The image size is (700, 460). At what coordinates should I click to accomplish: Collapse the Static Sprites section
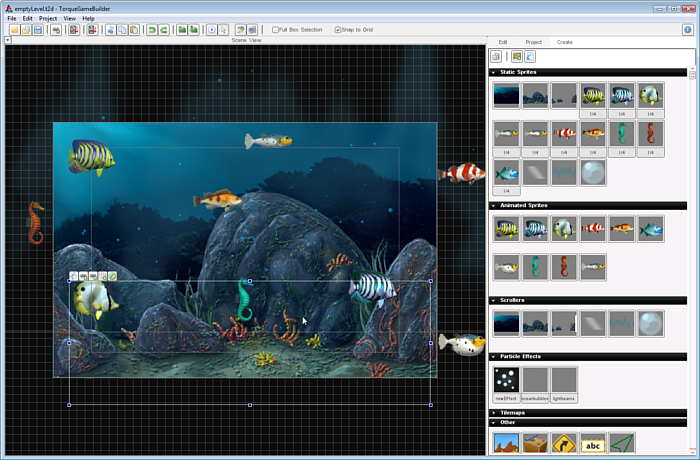click(493, 72)
